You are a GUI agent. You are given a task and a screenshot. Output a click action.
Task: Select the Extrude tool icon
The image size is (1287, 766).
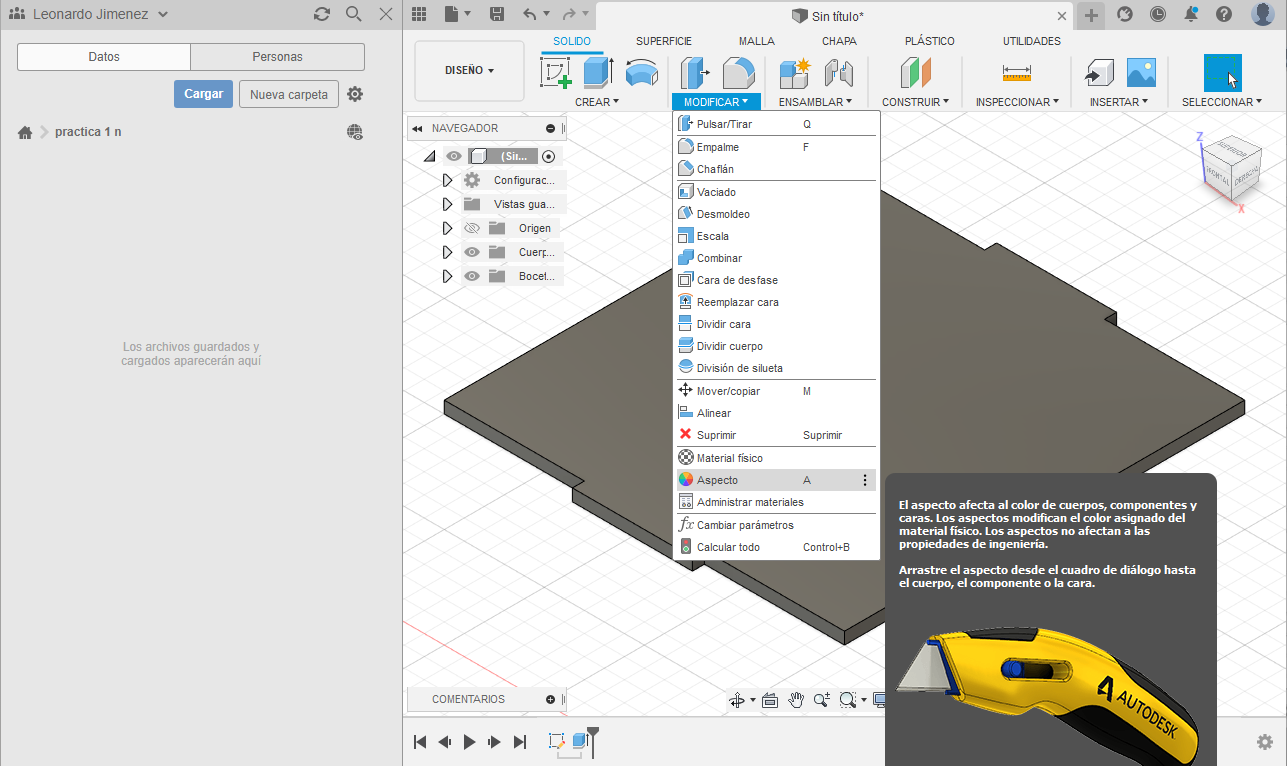(x=598, y=72)
